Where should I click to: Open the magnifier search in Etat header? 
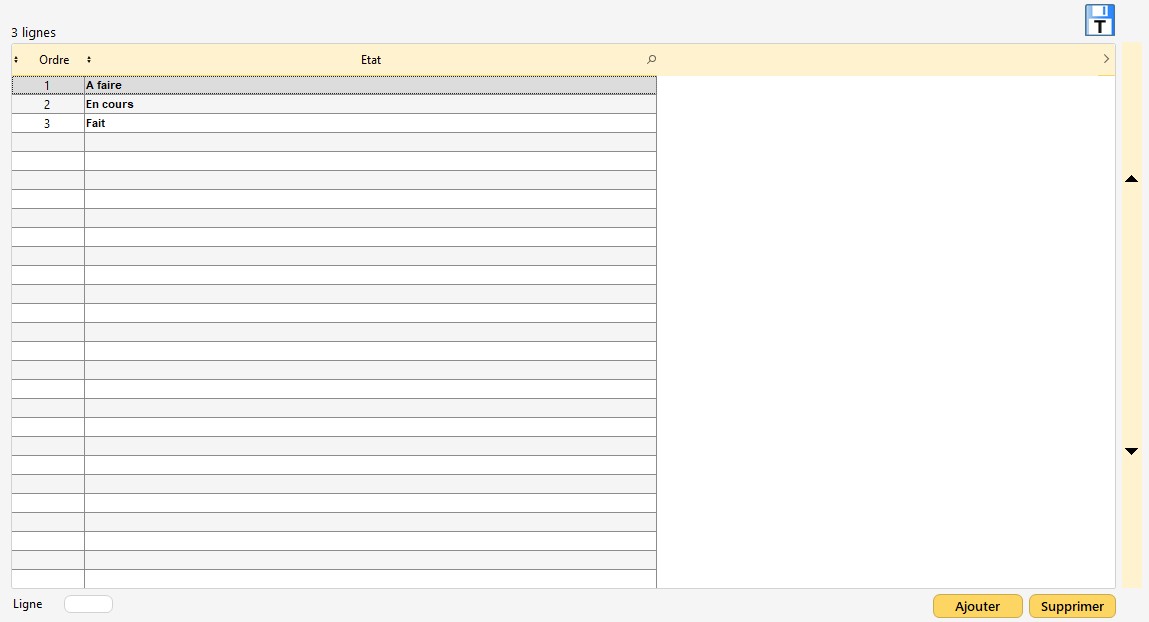(651, 60)
